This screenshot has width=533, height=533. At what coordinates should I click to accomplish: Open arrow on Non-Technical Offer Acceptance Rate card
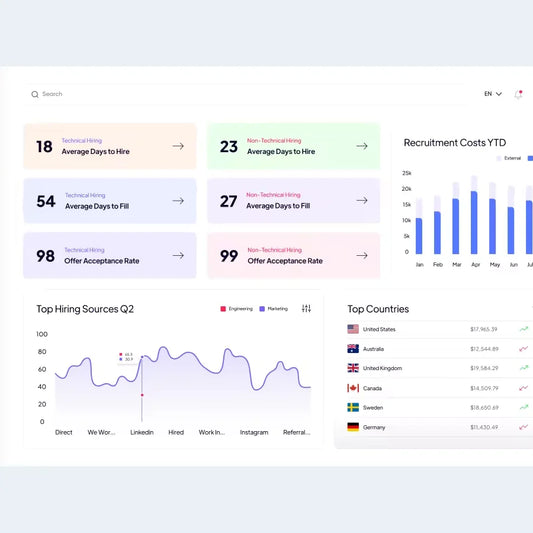pyautogui.click(x=362, y=256)
